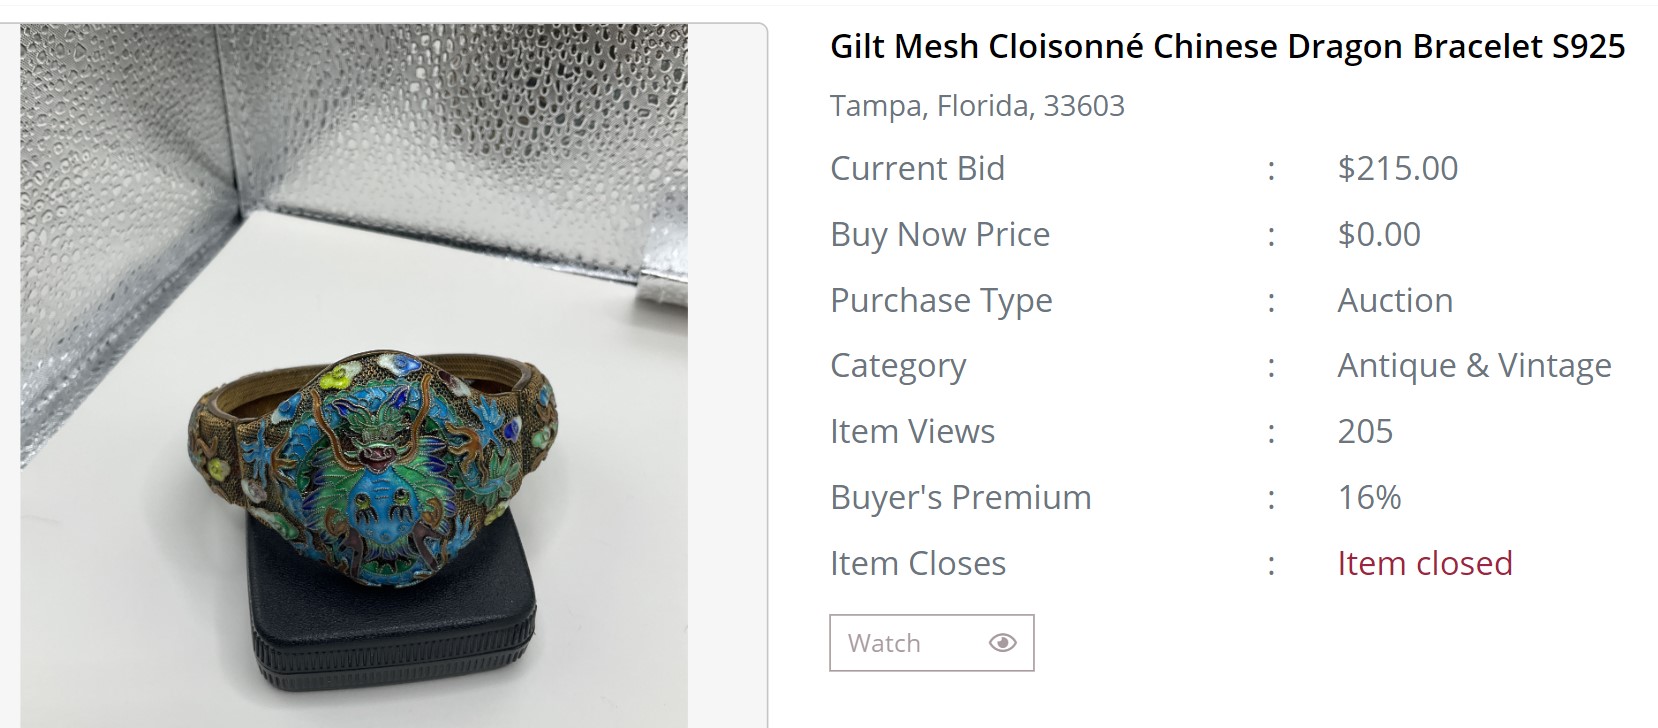The image size is (1658, 728).
Task: Click the eye icon in the Watch button
Action: click(x=1002, y=643)
